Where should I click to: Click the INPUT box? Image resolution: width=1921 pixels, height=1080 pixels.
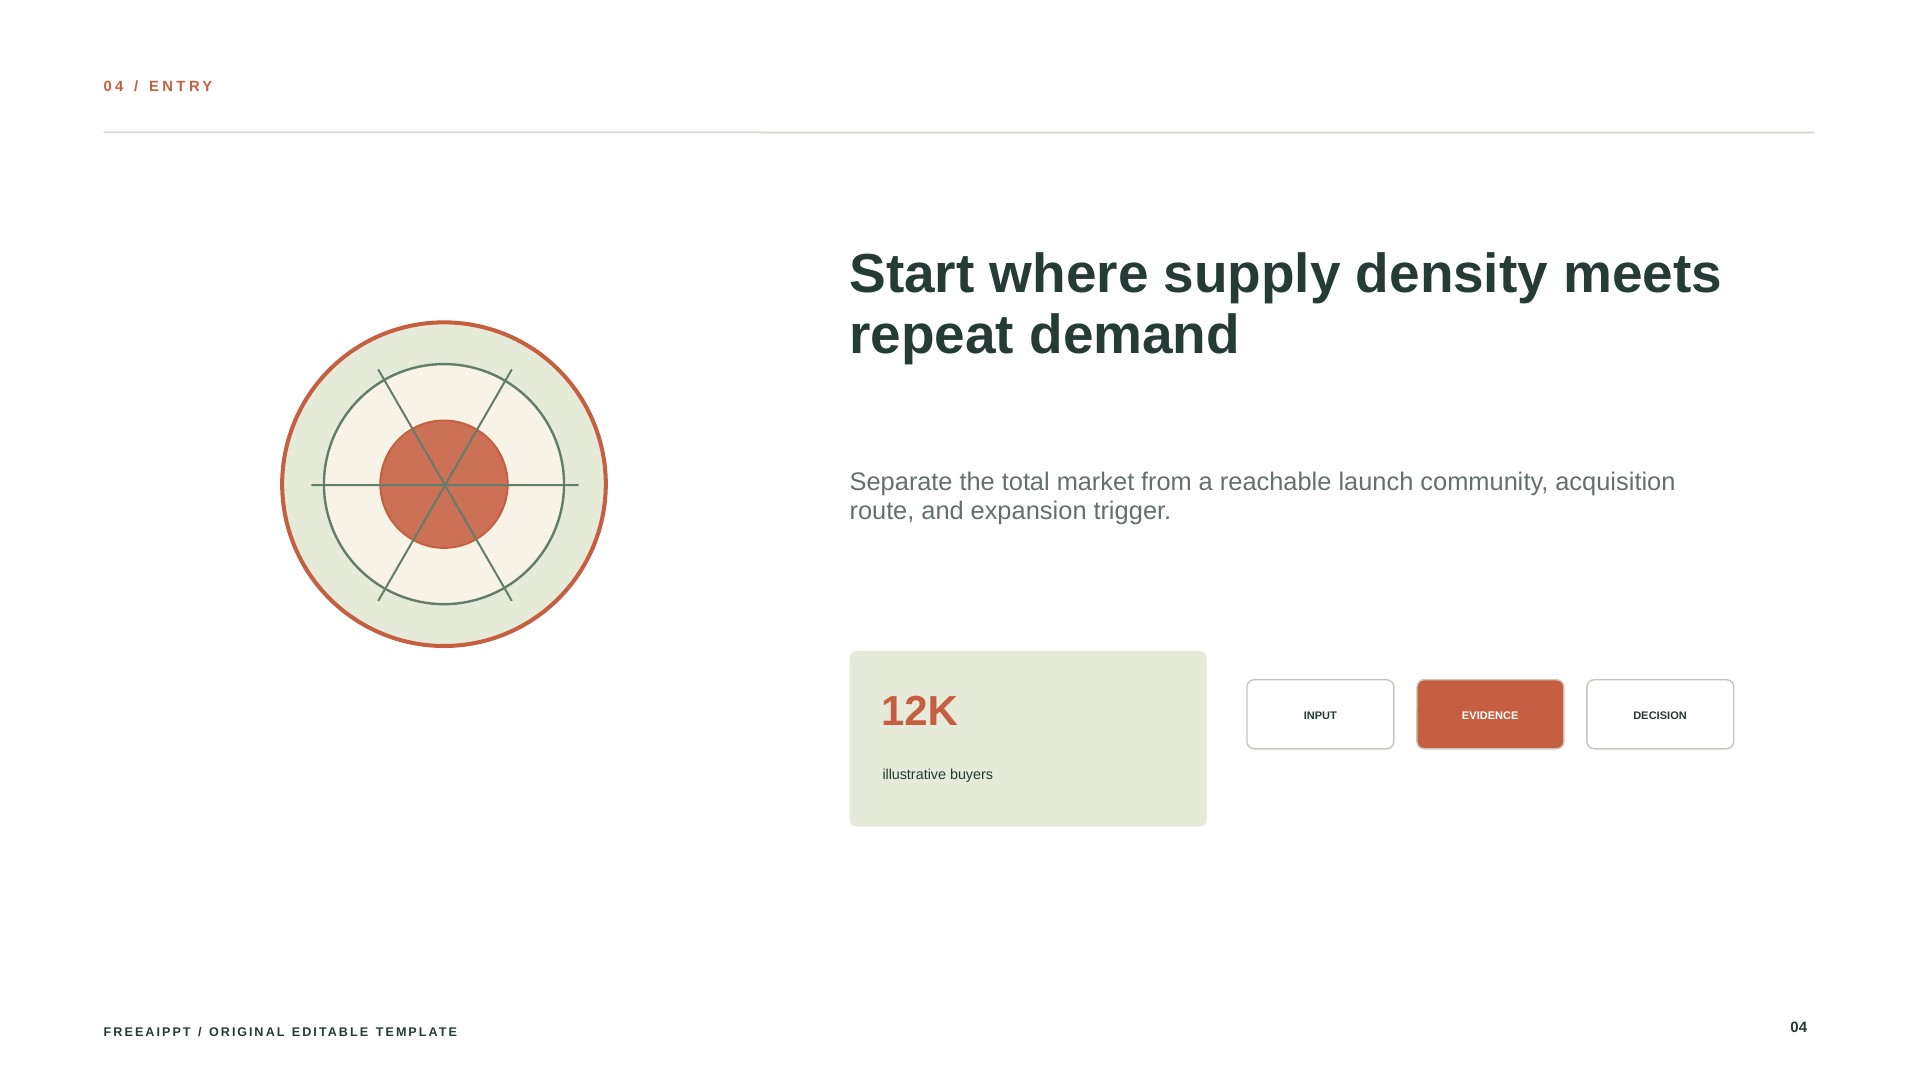1320,714
